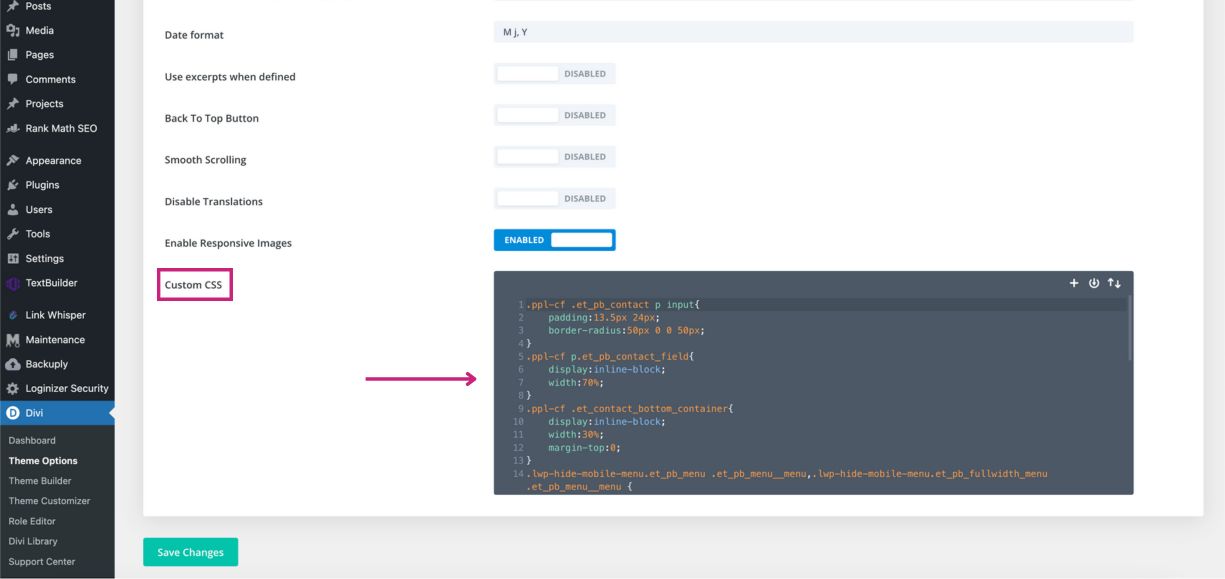The image size is (1225, 579).
Task: Open Divi Library submenu link
Action: tap(33, 541)
